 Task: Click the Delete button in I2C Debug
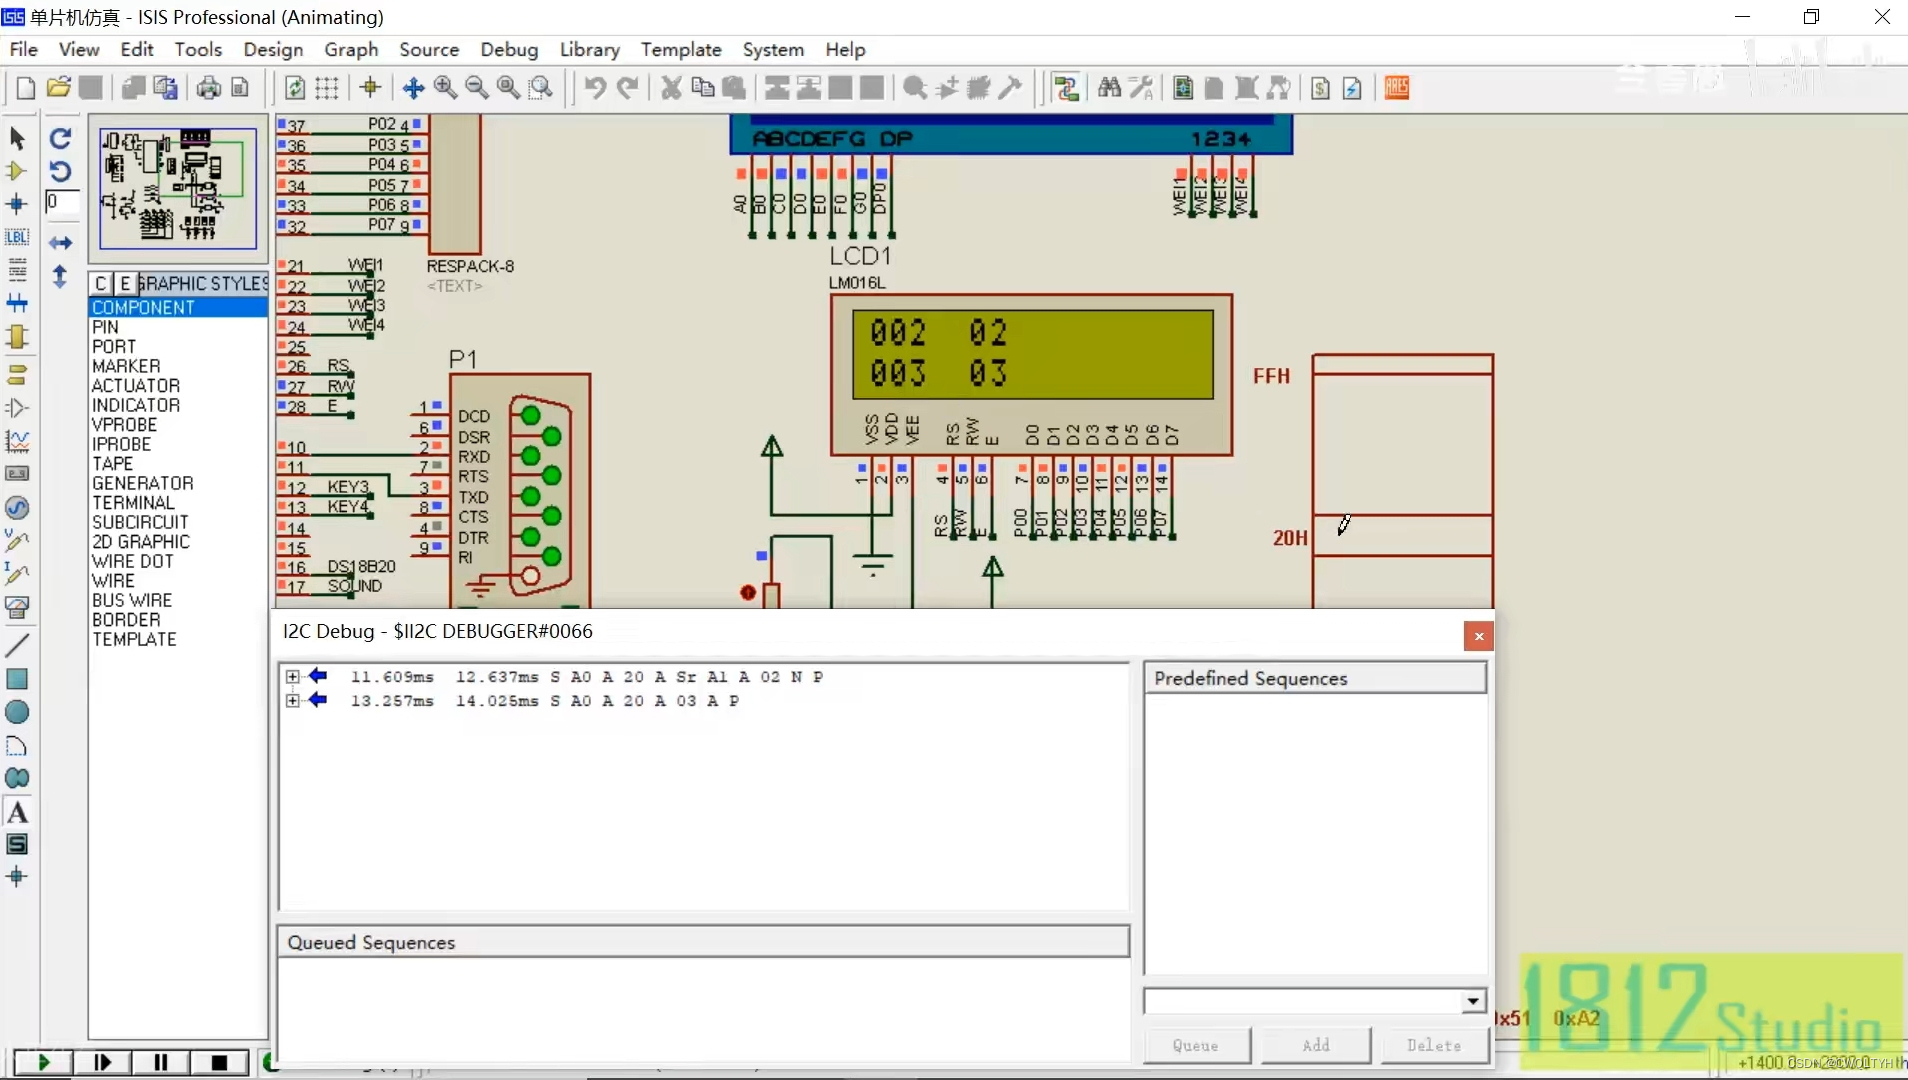(1434, 1045)
